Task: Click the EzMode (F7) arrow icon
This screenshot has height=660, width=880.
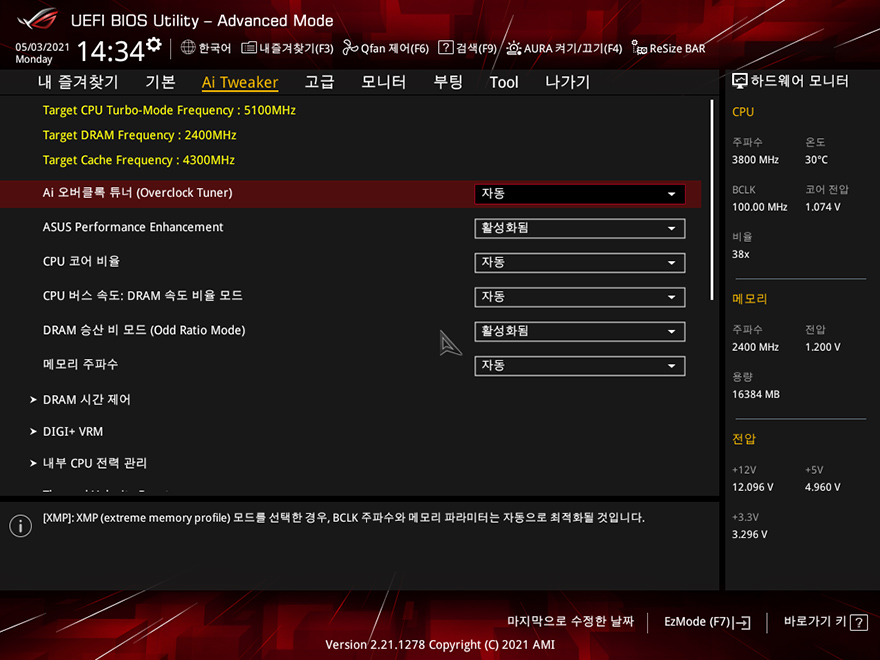Action: pyautogui.click(x=742, y=622)
